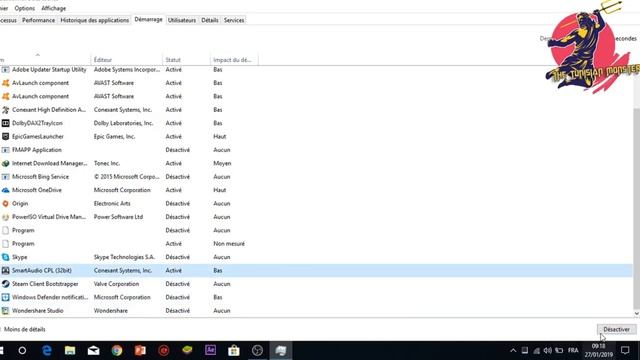Click Tonec Inc. publisher cell
Viewport: 640px width, 360px height.
point(107,163)
